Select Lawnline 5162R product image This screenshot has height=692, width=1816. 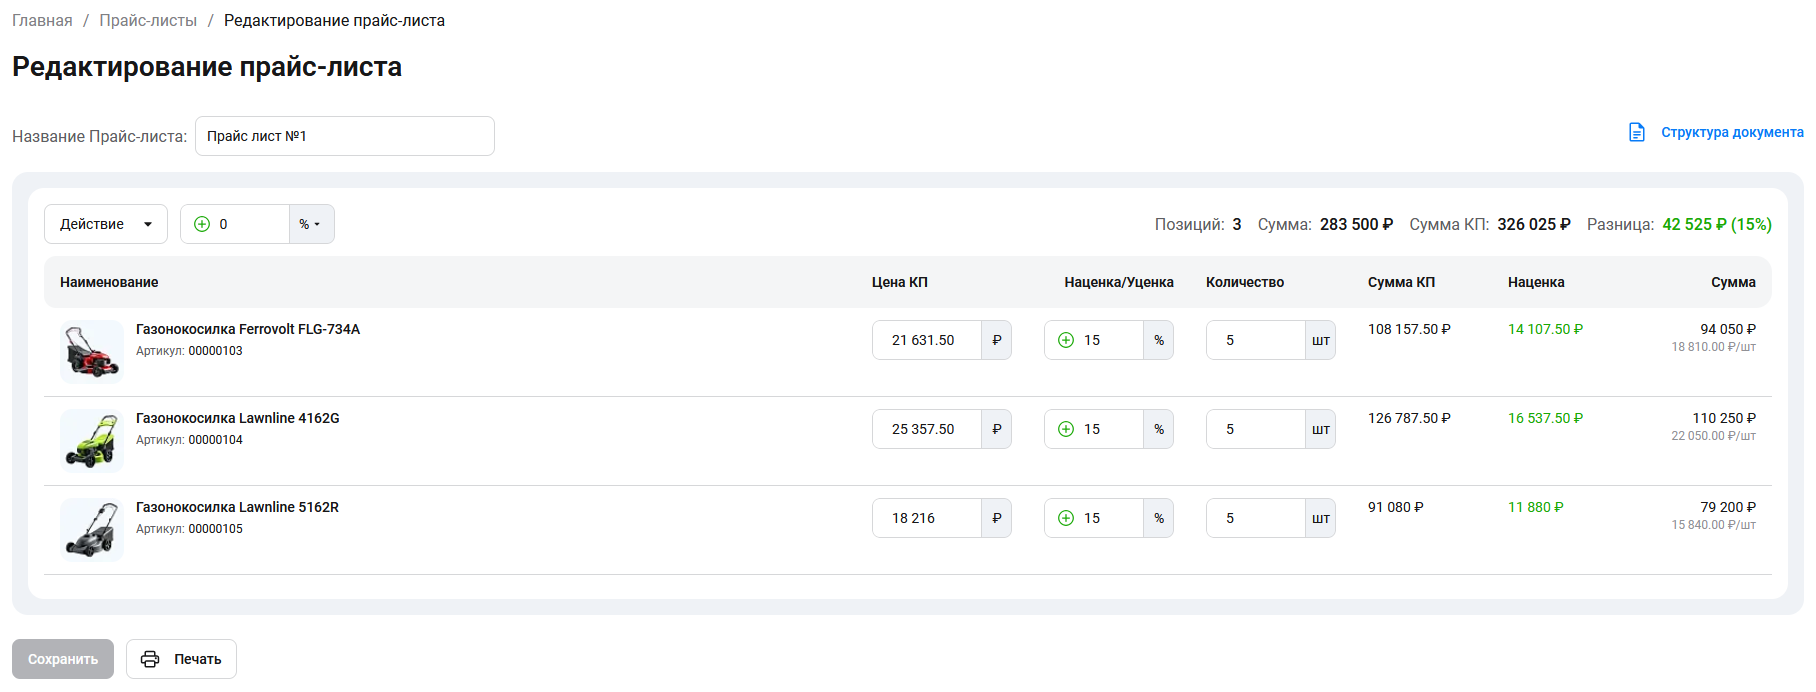pyautogui.click(x=92, y=530)
